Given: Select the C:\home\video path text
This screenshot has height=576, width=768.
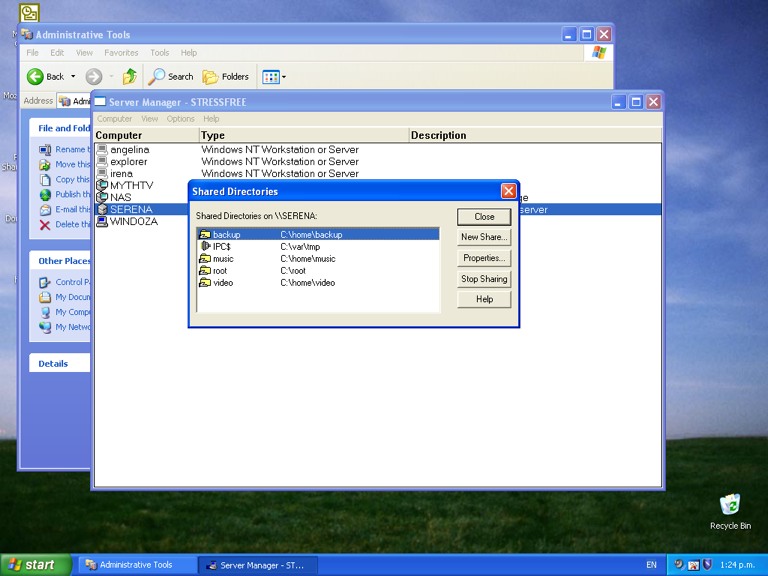Looking at the screenshot, I should [308, 283].
